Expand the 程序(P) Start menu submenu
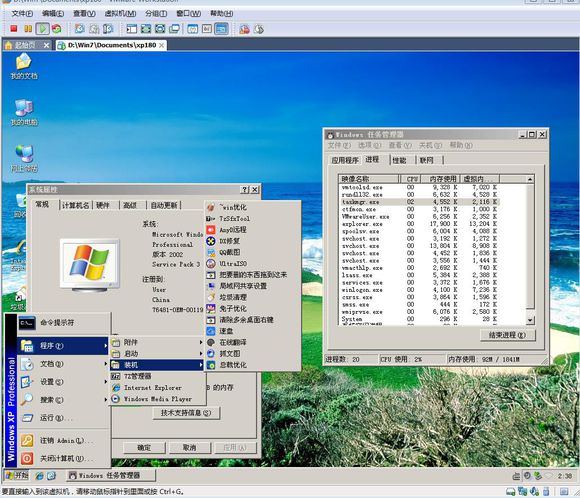This screenshot has height=498, width=580. click(x=63, y=346)
